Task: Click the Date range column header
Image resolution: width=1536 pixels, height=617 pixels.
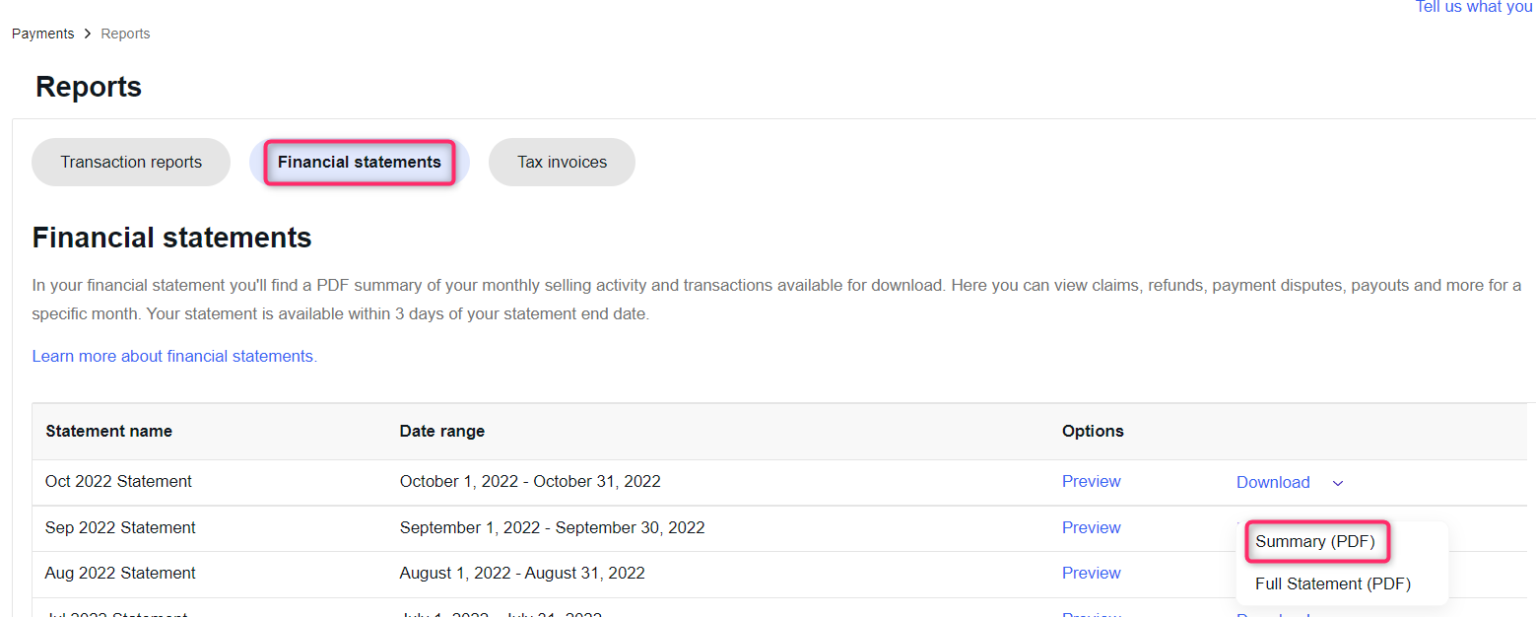Action: pos(442,431)
